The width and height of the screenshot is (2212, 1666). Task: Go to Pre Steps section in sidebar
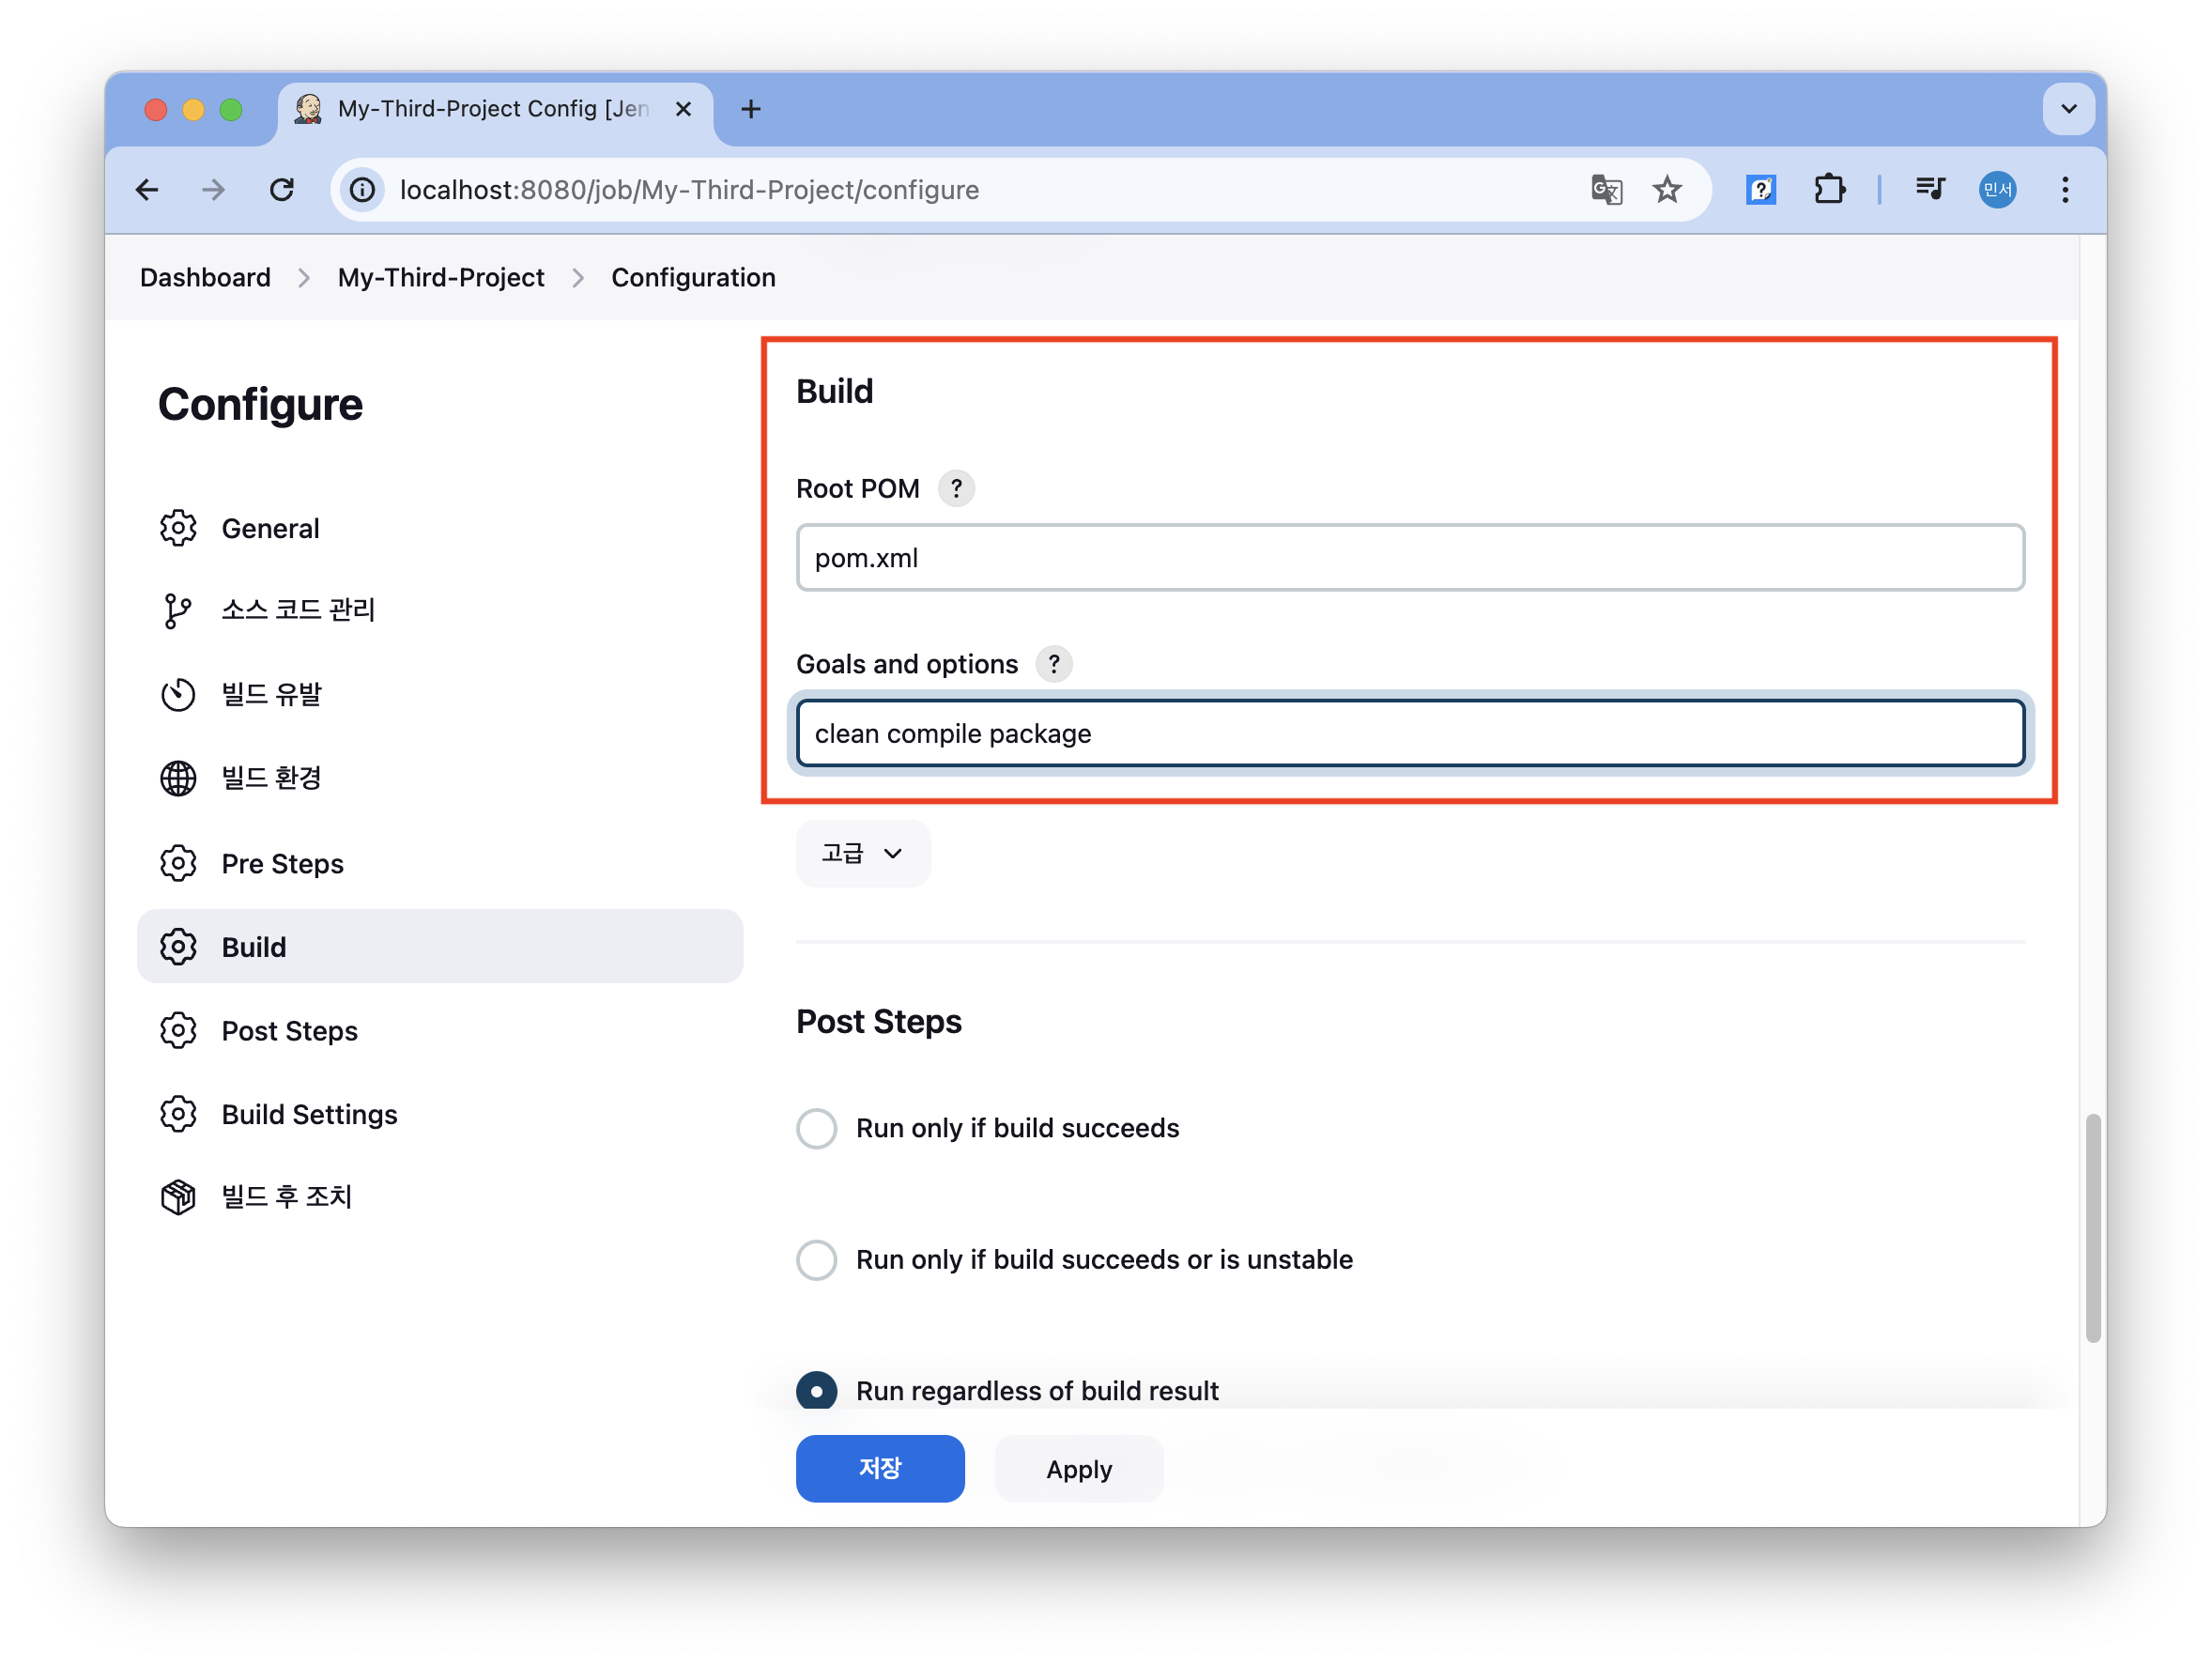(x=282, y=863)
